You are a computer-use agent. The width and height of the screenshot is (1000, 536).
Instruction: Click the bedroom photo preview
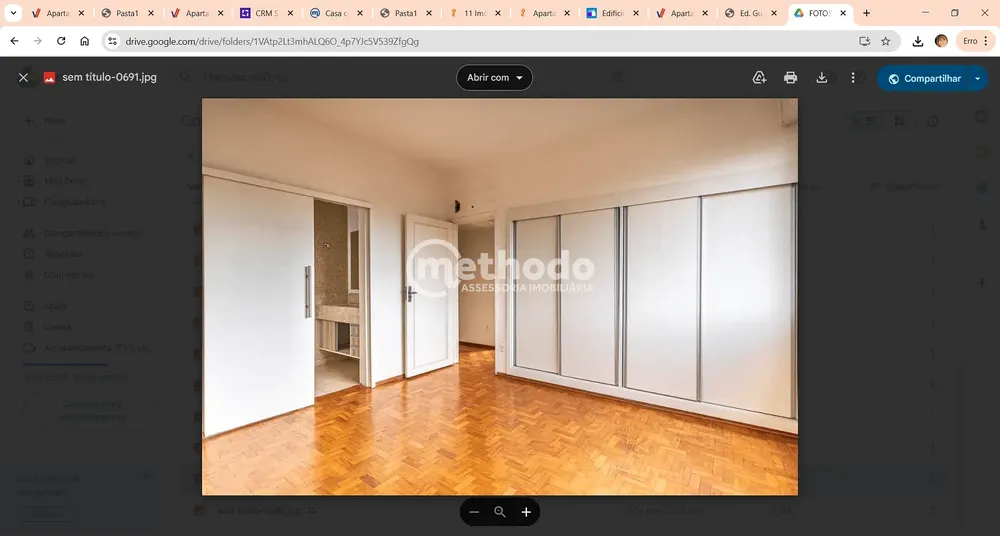tap(499, 297)
